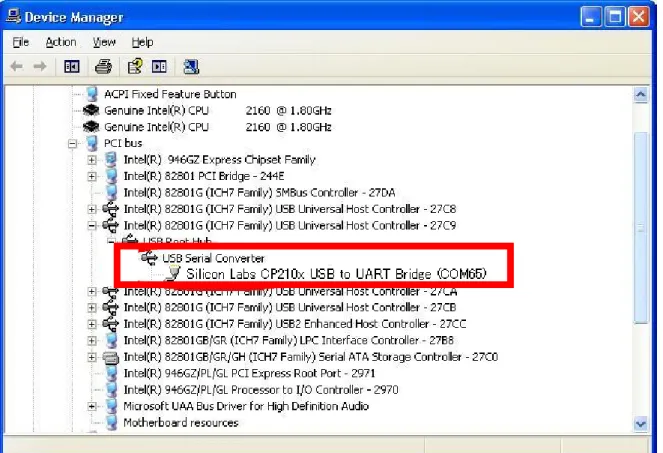Expand Microsoft UAA Bus Driver node
This screenshot has height=453, width=663.
92,406
